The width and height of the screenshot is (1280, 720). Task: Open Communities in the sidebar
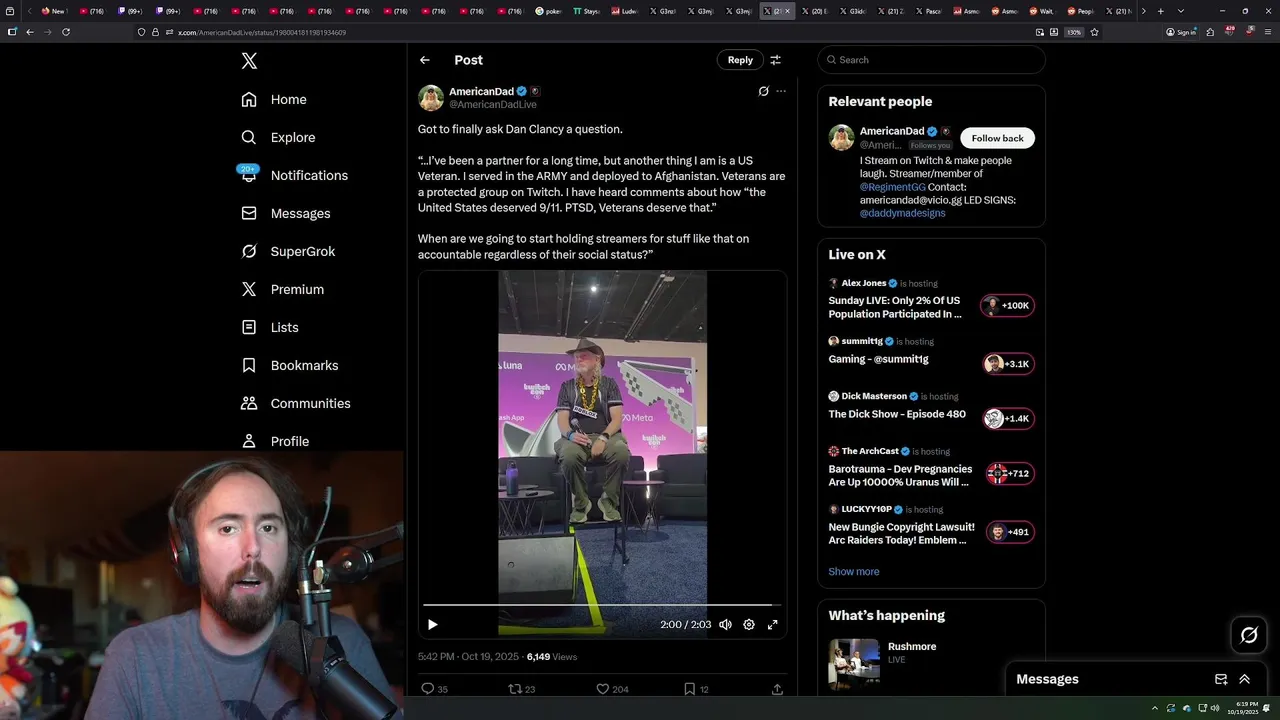pyautogui.click(x=295, y=403)
